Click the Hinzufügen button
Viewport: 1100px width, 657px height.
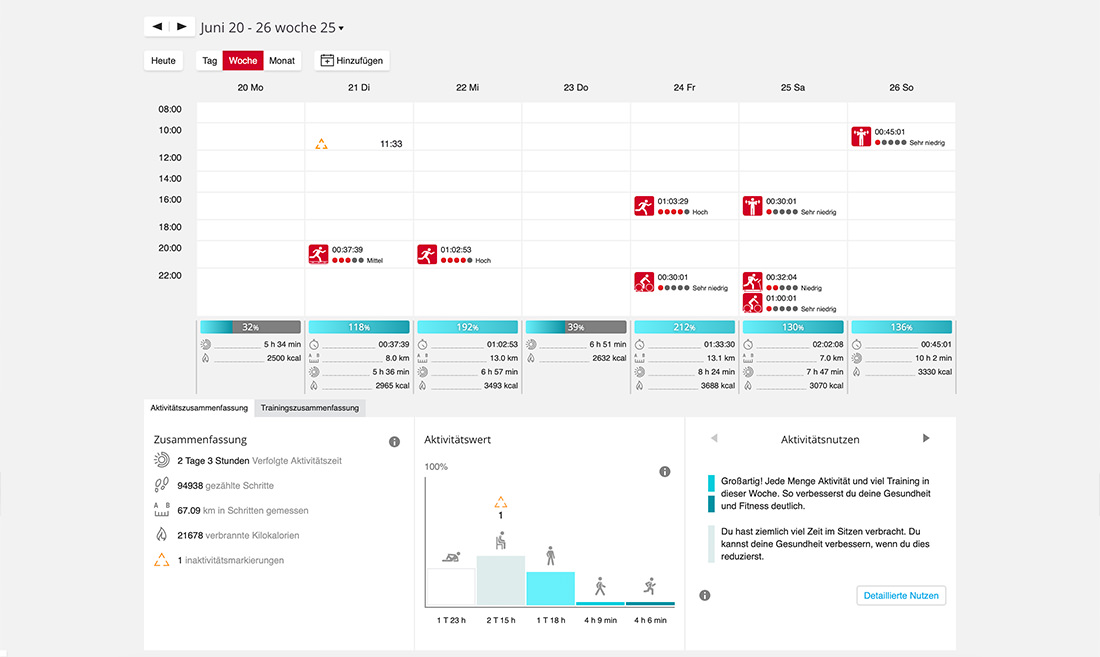tap(352, 60)
